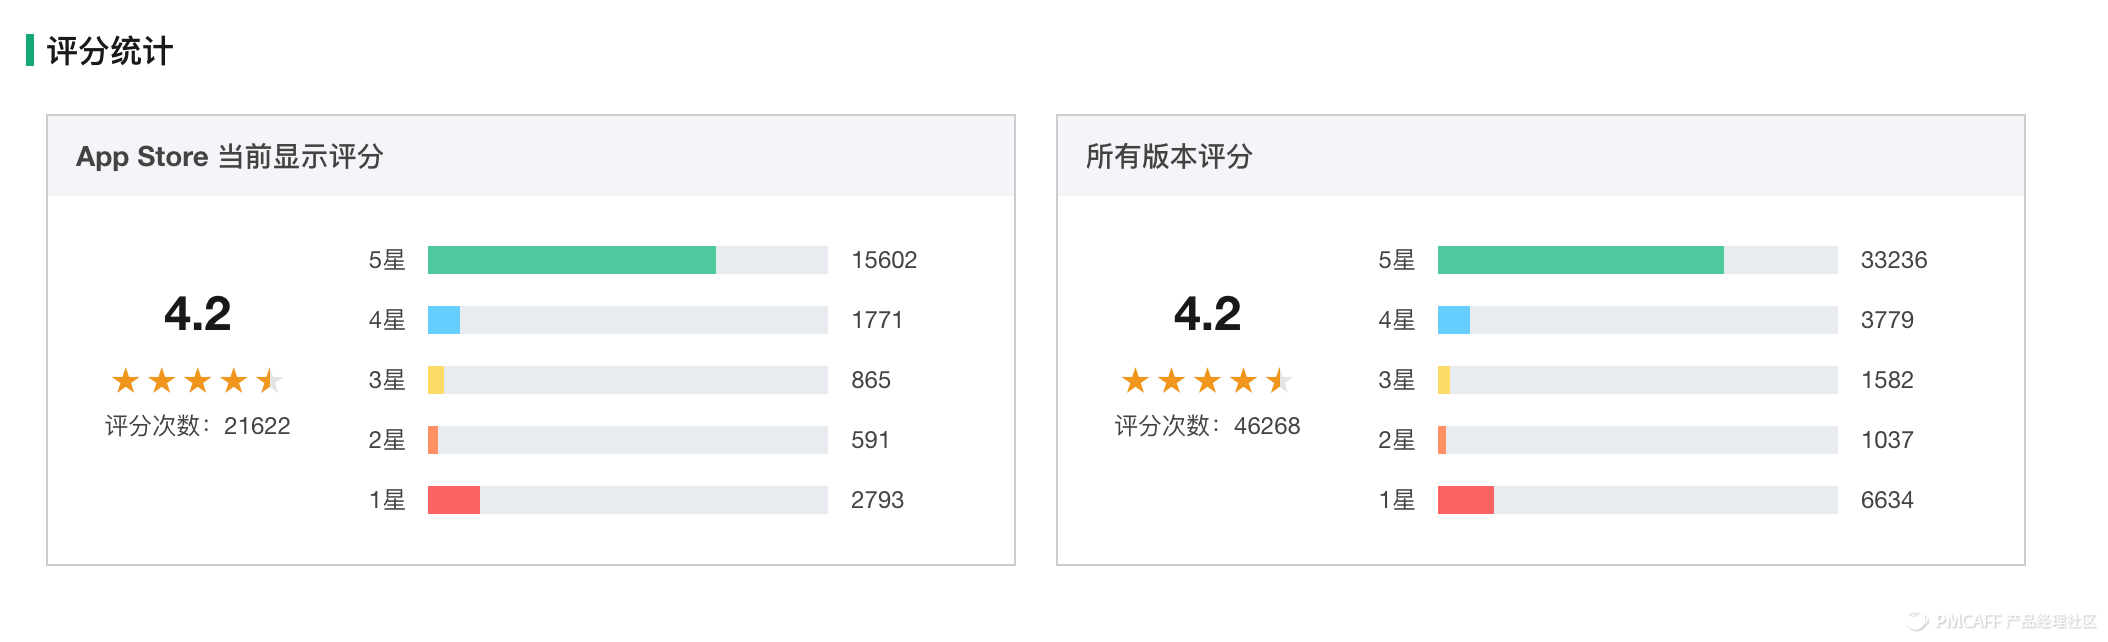
Task: Click the blue 4星 bar in 所有版本评分 panel
Action: point(1454,320)
